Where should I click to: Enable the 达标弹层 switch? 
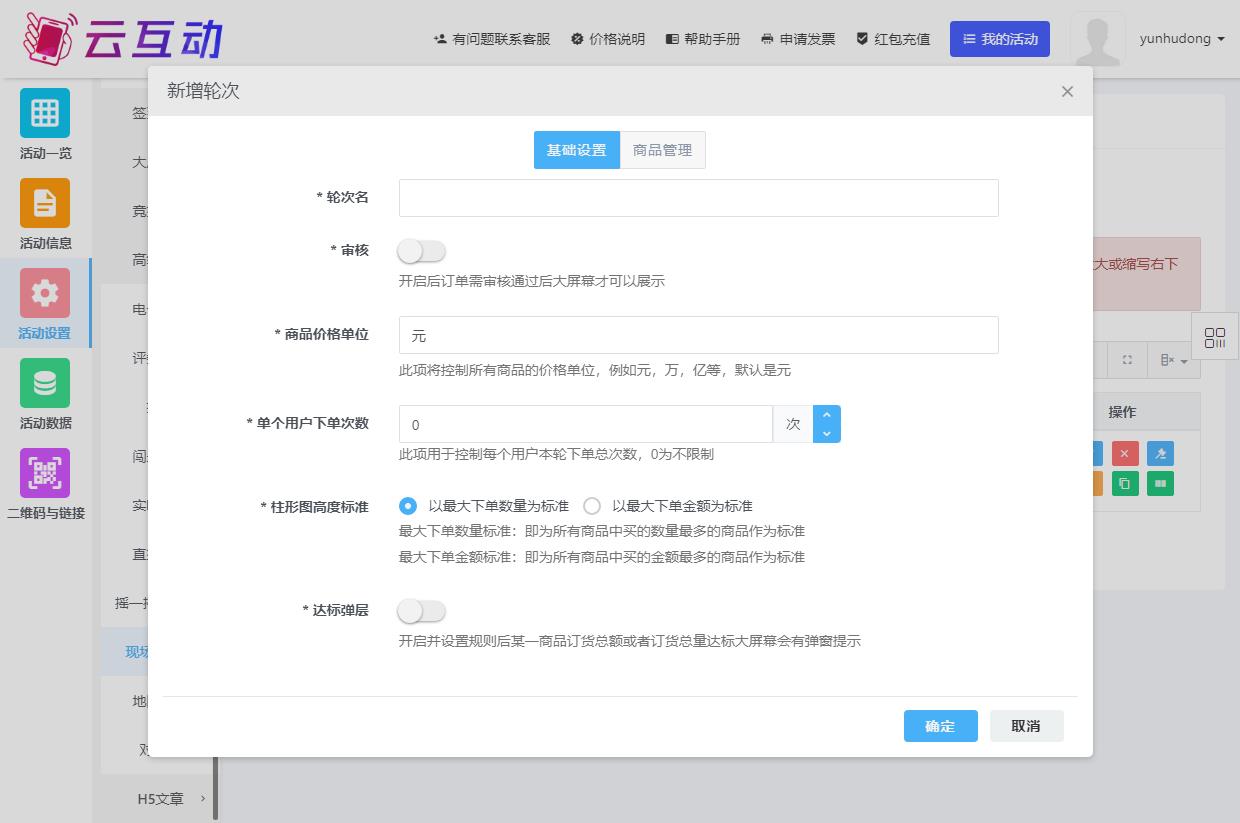point(421,610)
